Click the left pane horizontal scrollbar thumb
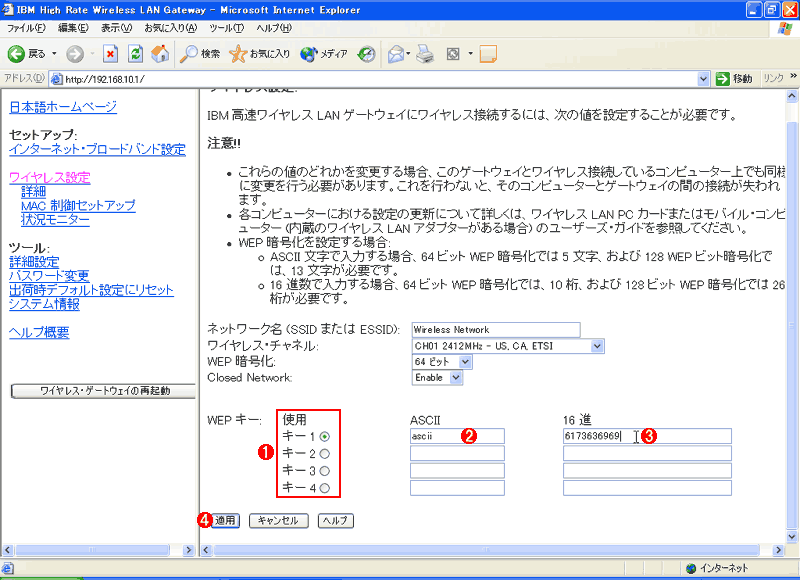 pos(92,550)
